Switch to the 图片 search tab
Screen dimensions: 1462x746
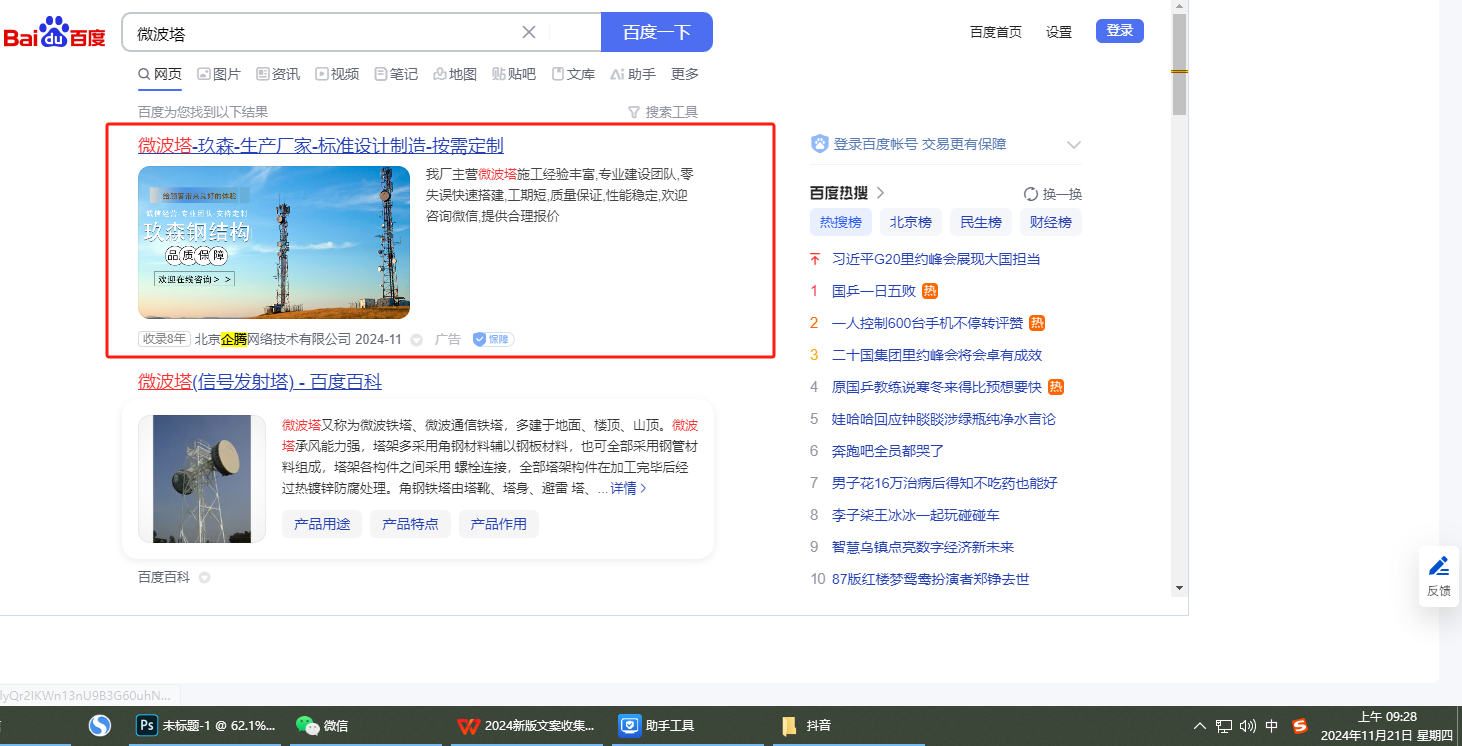pos(219,74)
